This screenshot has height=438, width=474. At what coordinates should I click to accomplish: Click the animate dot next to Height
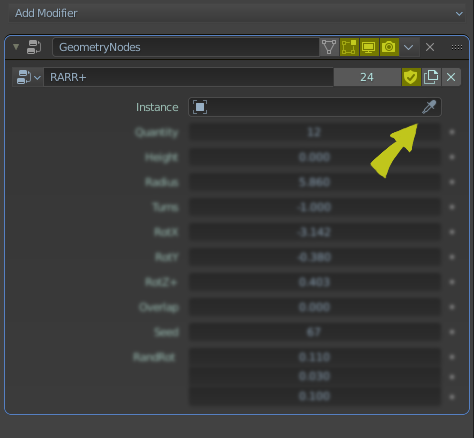[452, 157]
